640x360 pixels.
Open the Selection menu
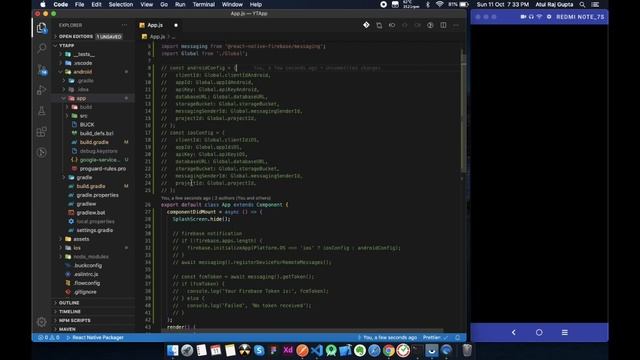click(x=120, y=4)
